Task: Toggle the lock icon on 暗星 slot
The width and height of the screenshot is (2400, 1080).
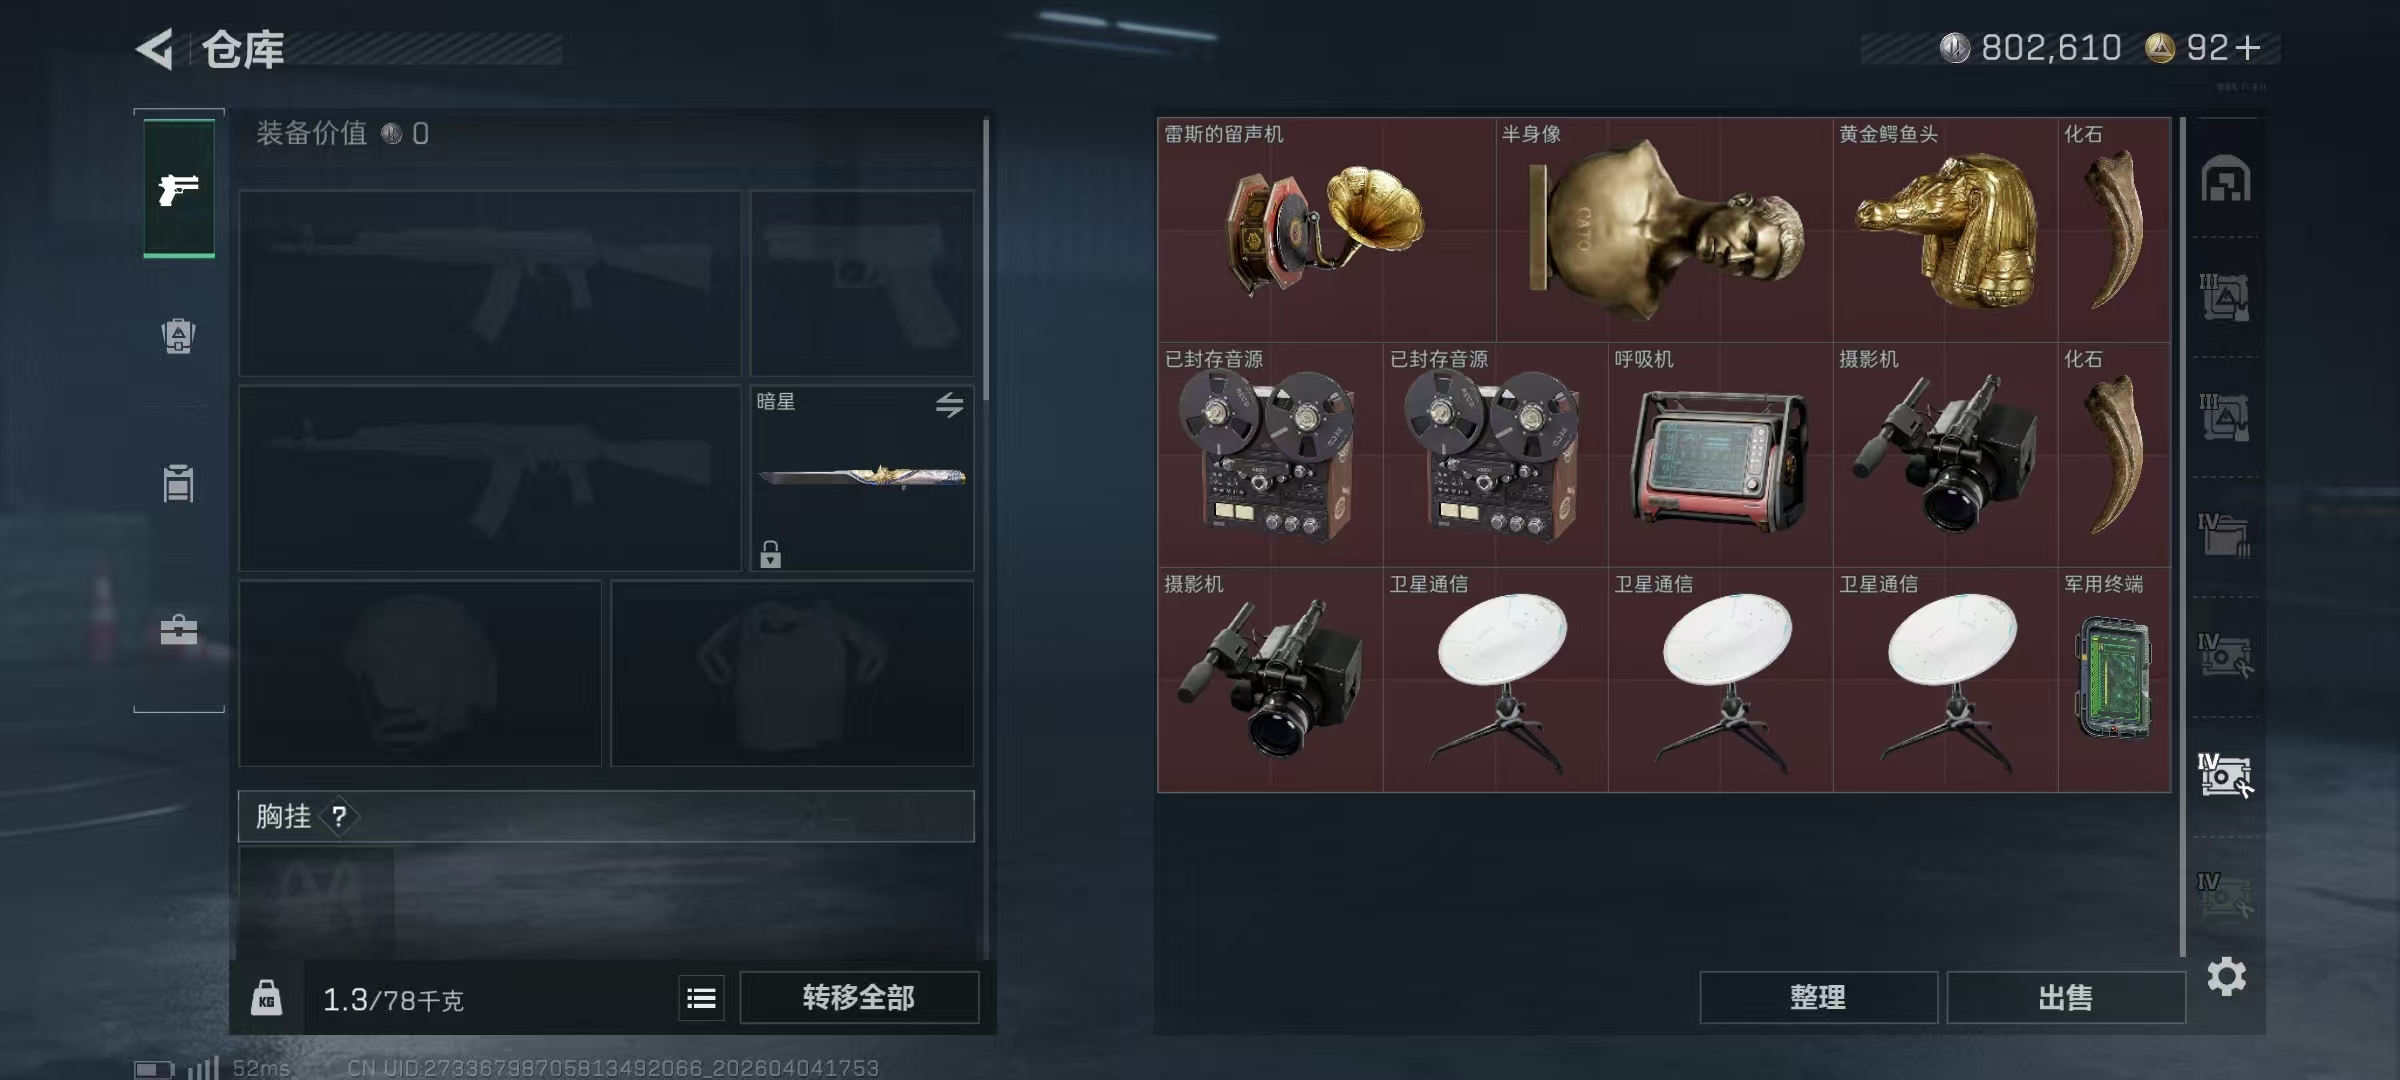Action: [x=770, y=554]
